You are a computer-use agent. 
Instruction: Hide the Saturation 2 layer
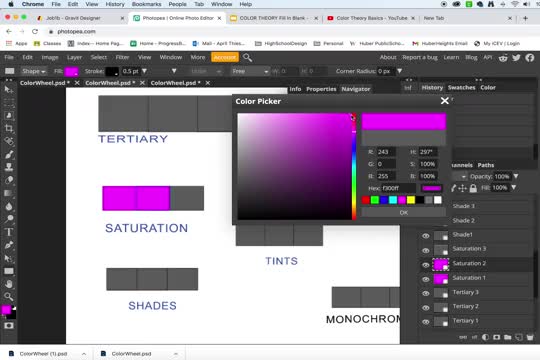click(x=426, y=265)
